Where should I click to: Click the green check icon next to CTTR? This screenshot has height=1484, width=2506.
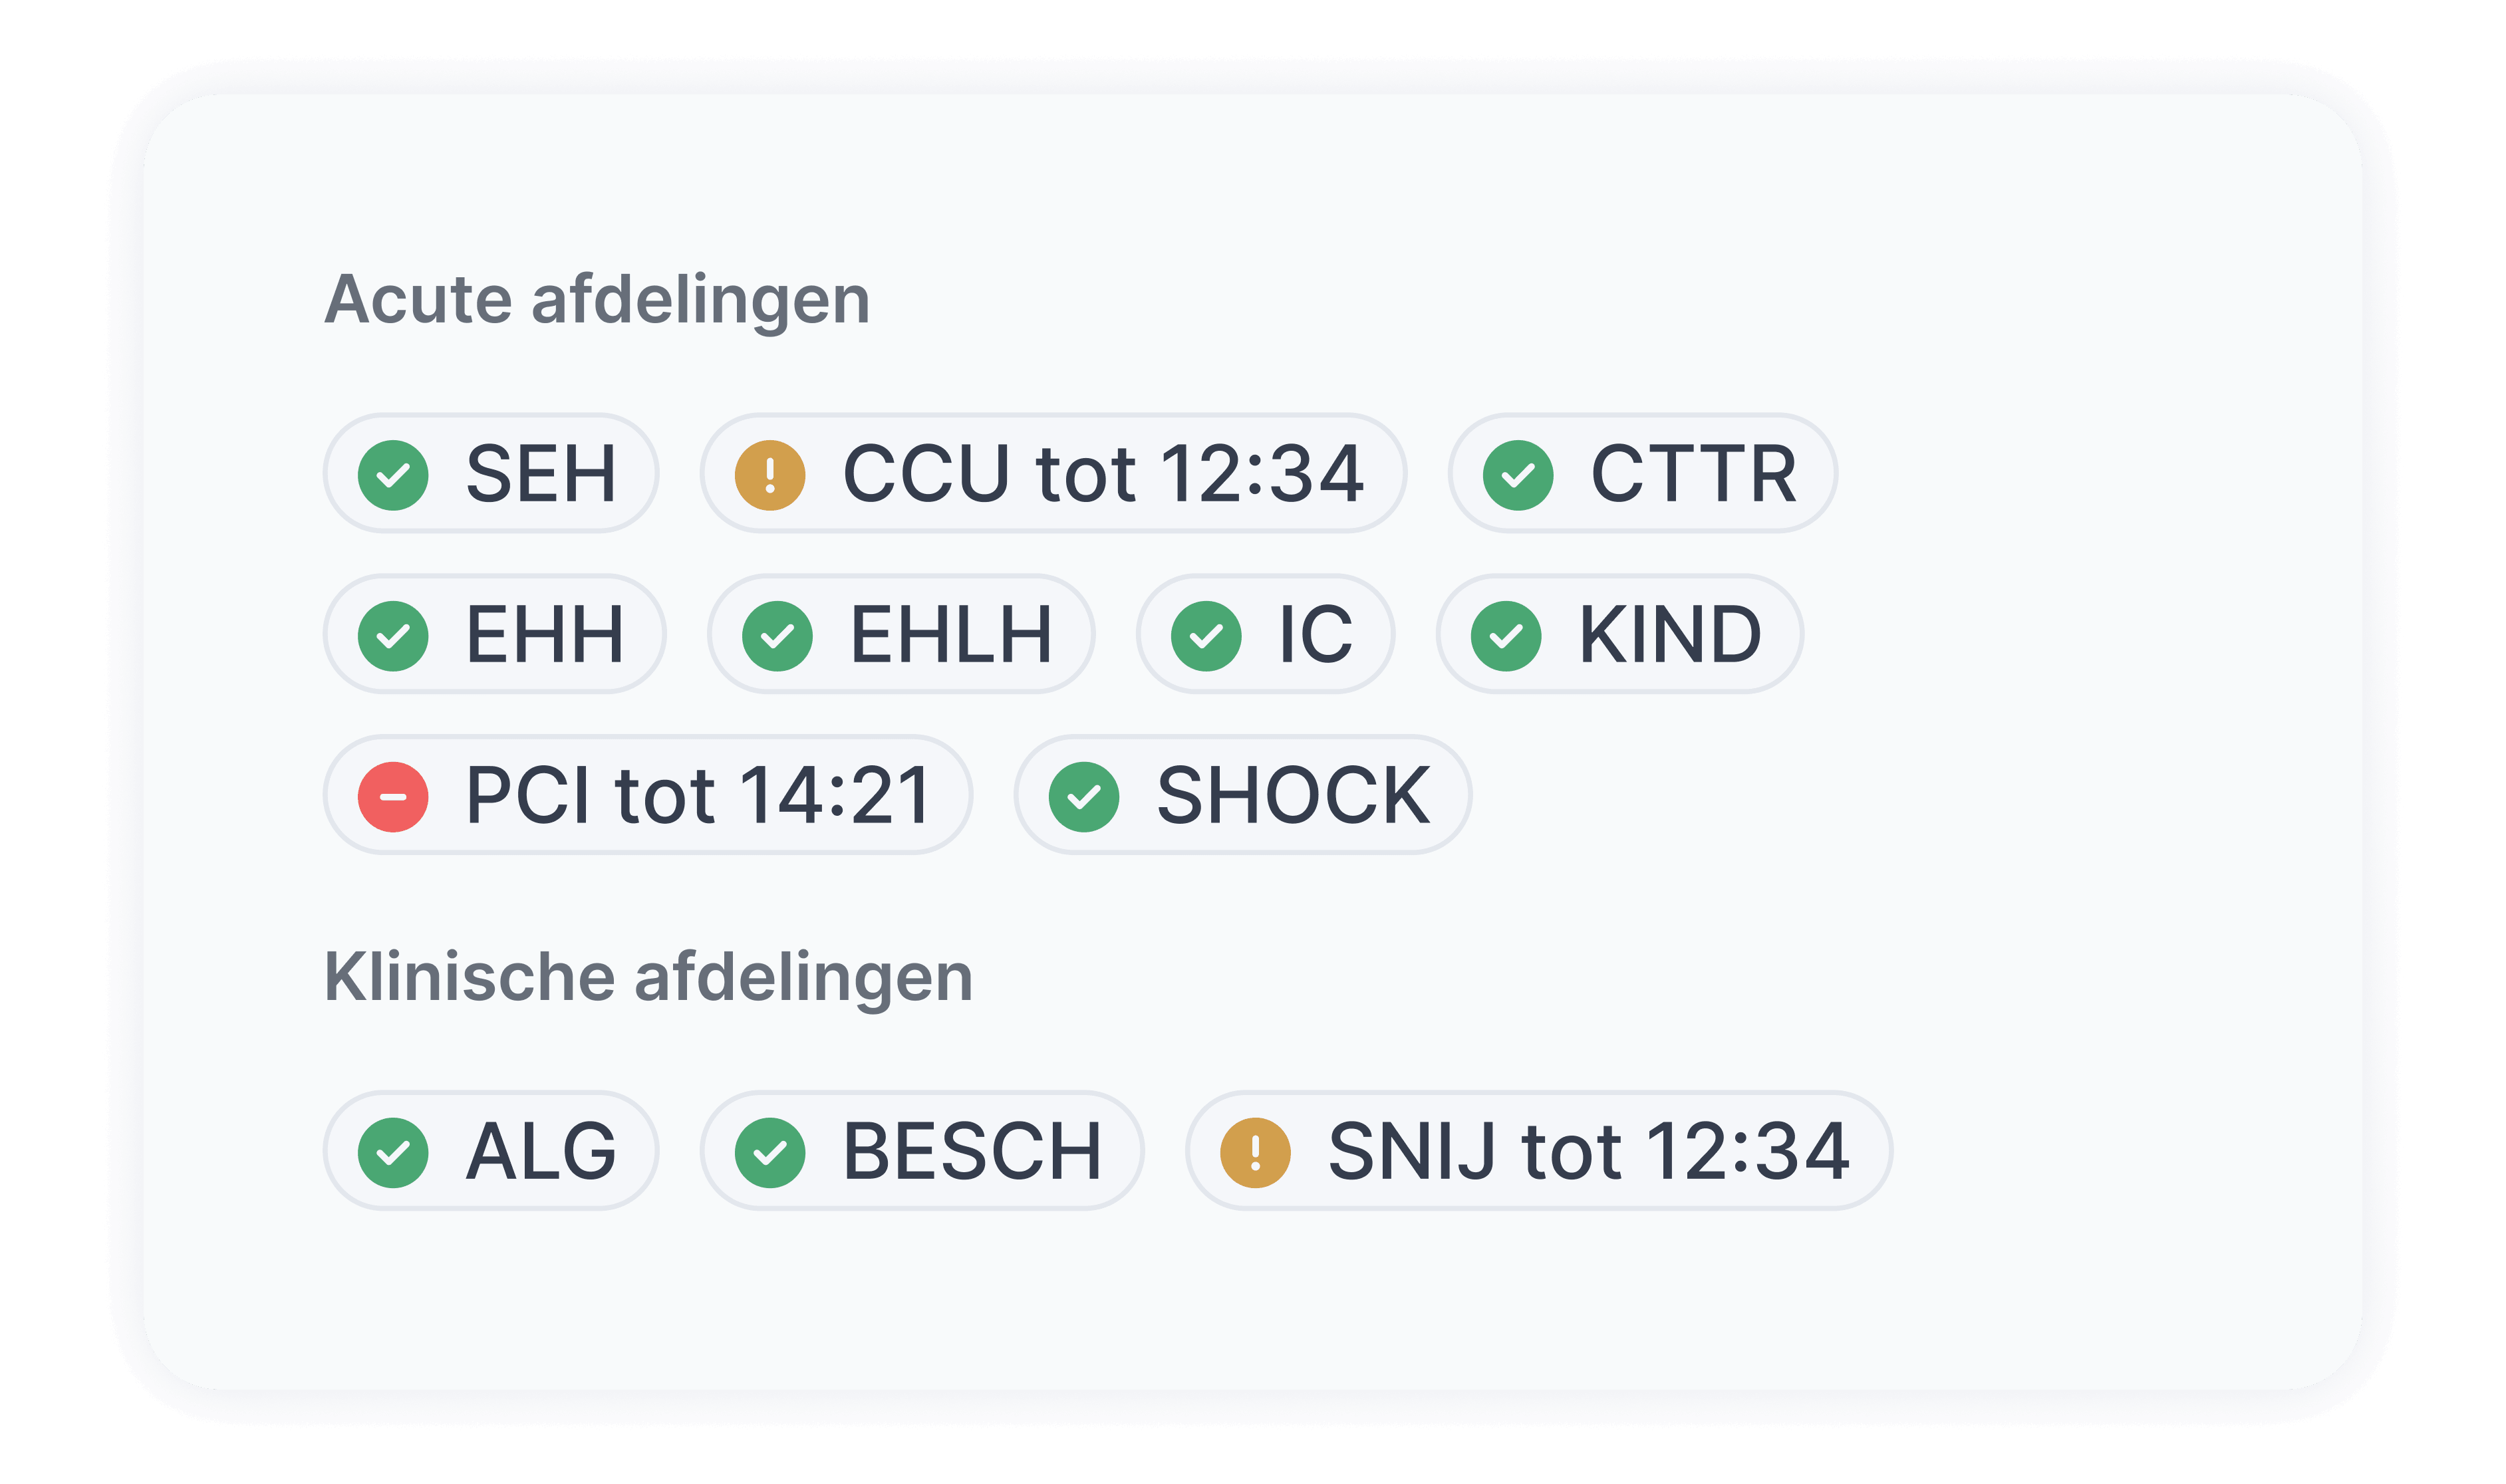coord(1517,475)
